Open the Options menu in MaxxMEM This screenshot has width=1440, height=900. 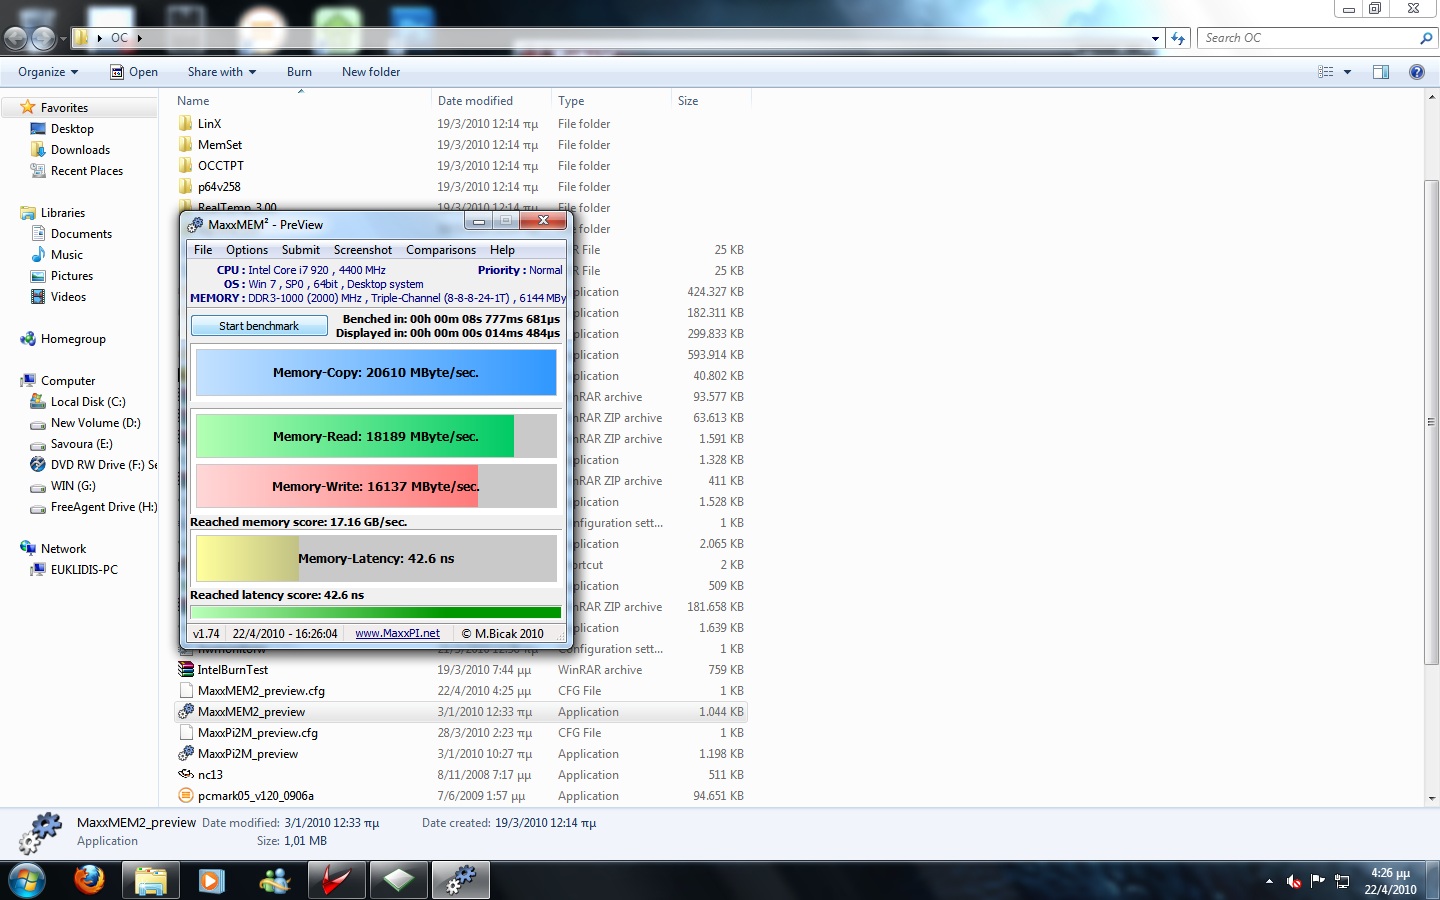[247, 250]
